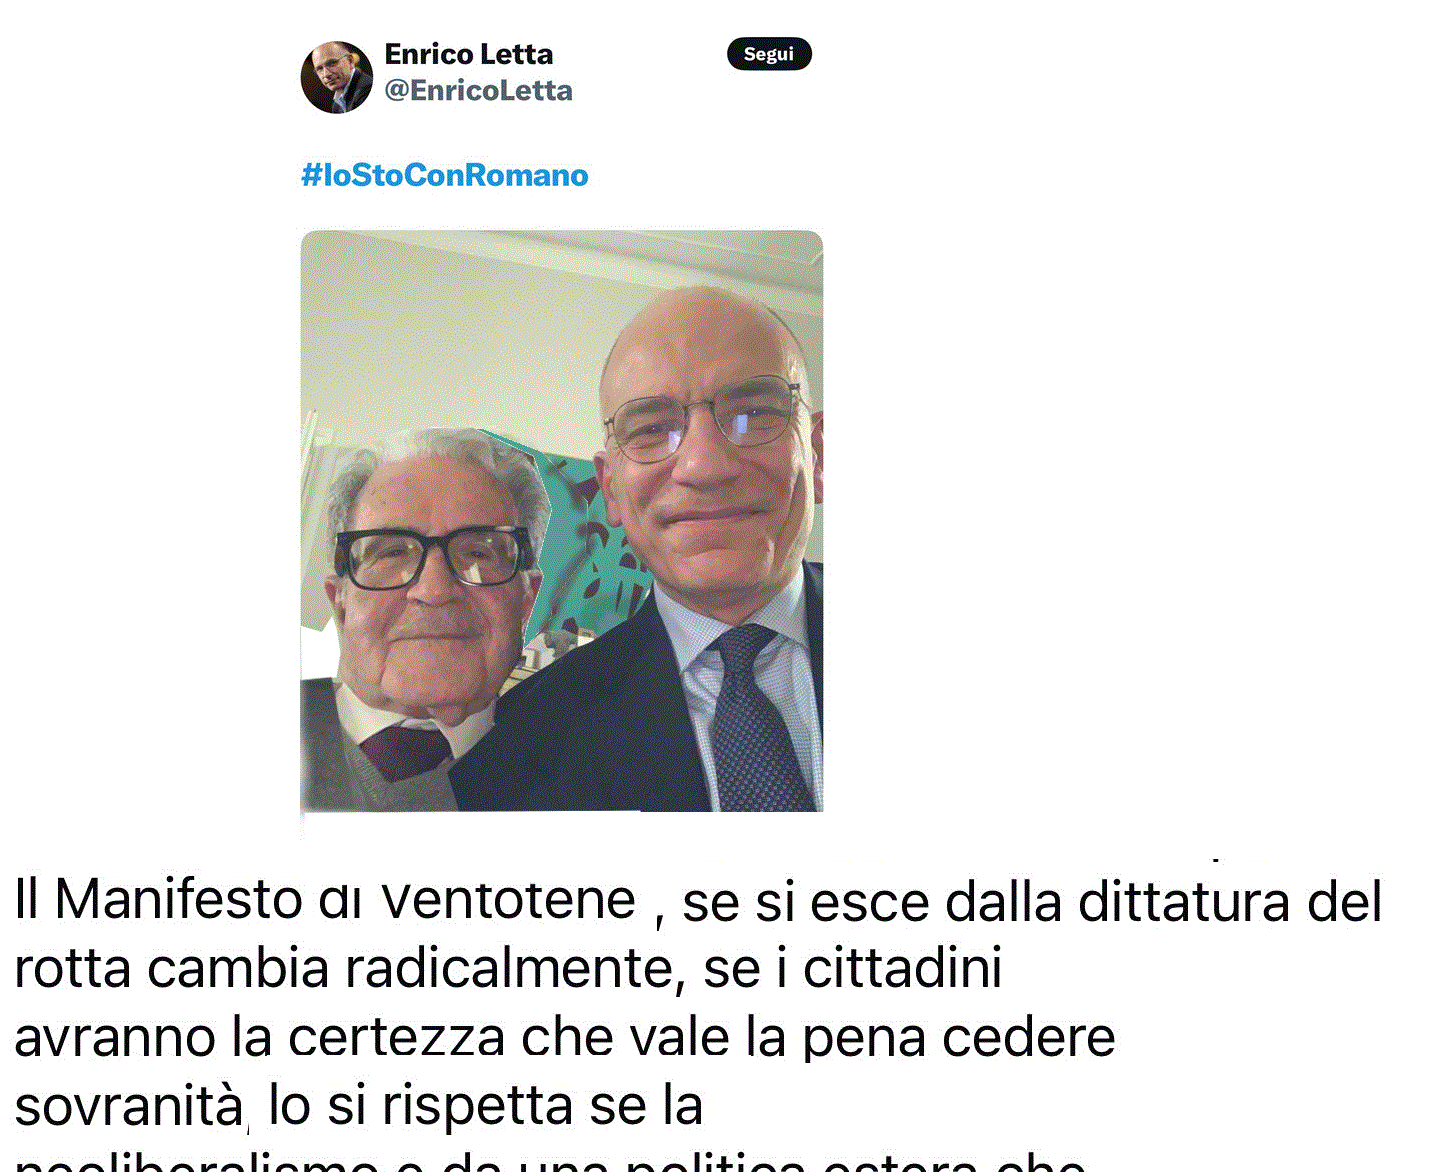Open the #IoStoConRomano hashtag

(445, 175)
